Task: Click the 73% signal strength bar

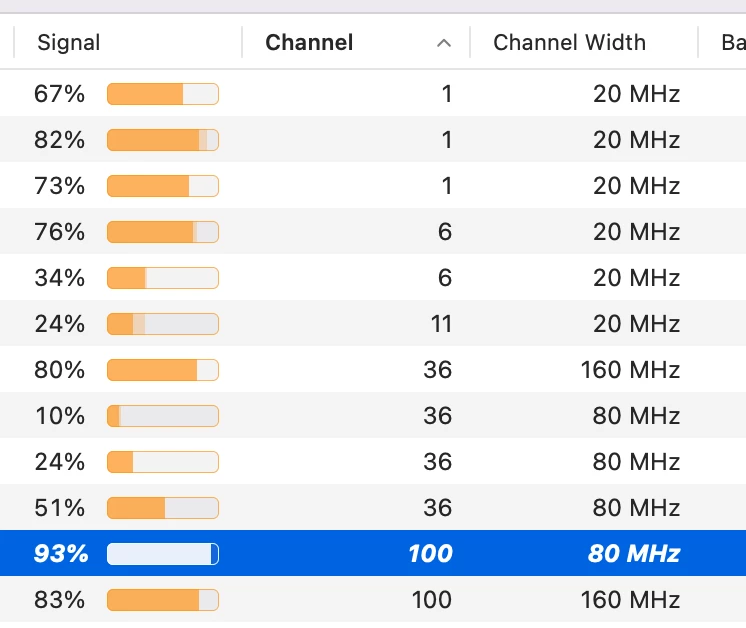Action: click(162, 186)
